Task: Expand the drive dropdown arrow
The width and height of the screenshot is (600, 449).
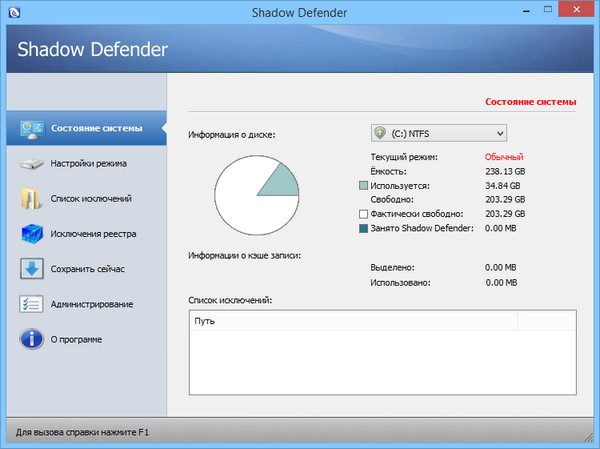Action: pos(498,133)
